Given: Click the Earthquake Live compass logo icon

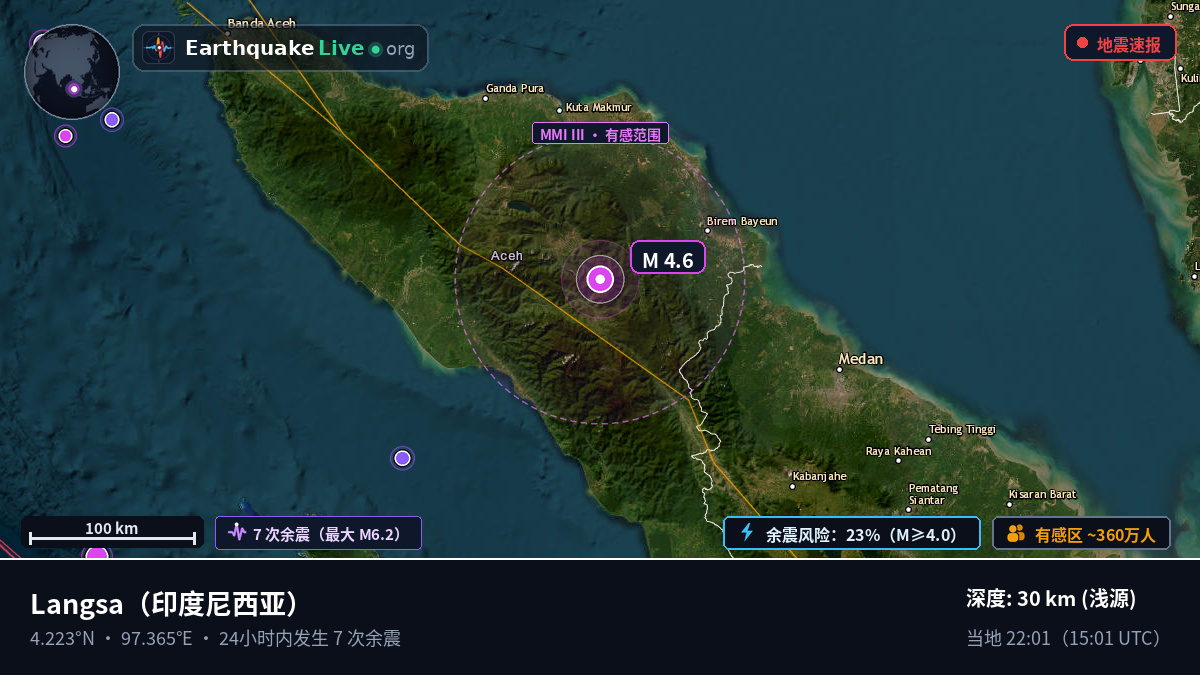Looking at the screenshot, I should pos(158,48).
